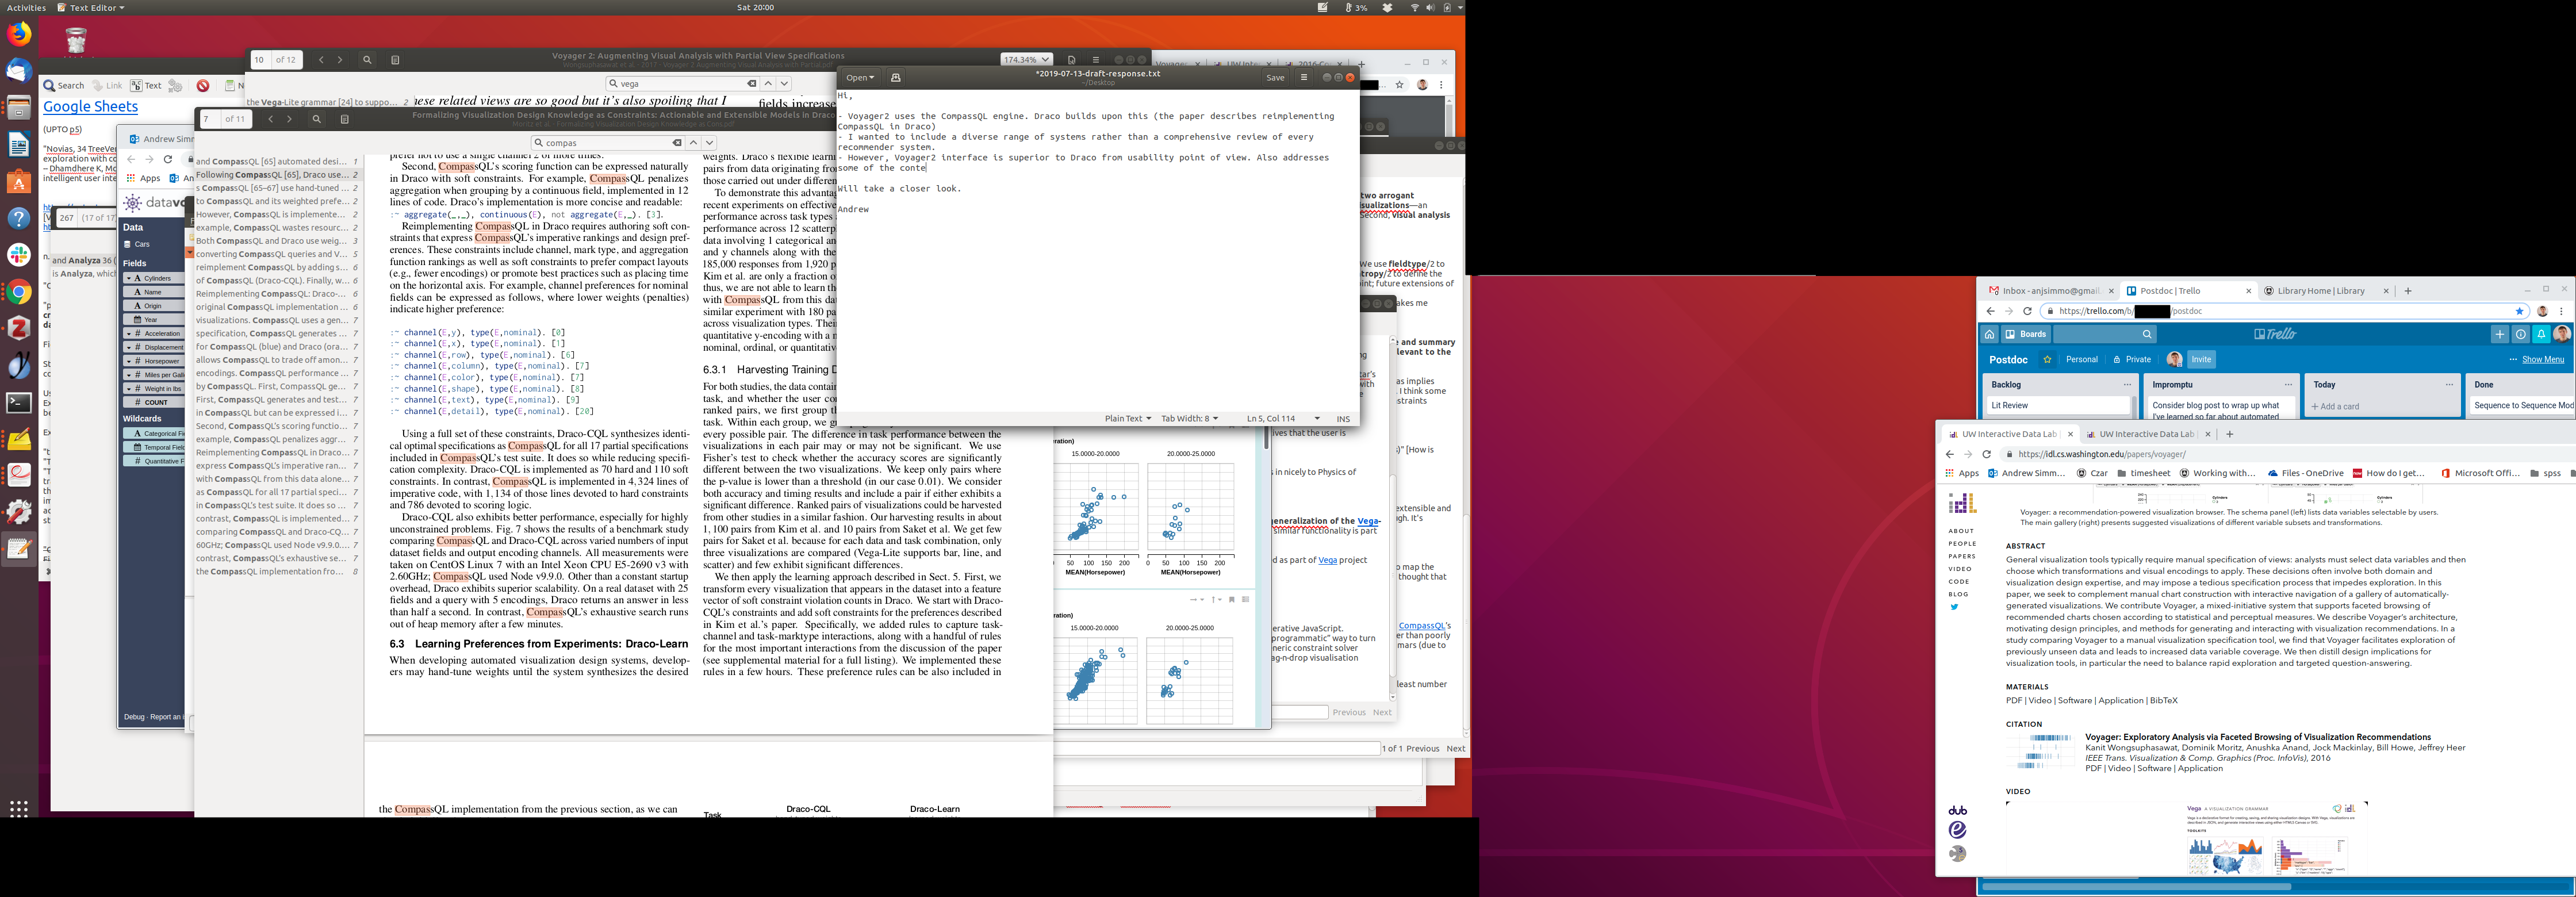Viewport: 2576px width, 897px height.
Task: Open the Trello notifications bell
Action: pos(2540,334)
